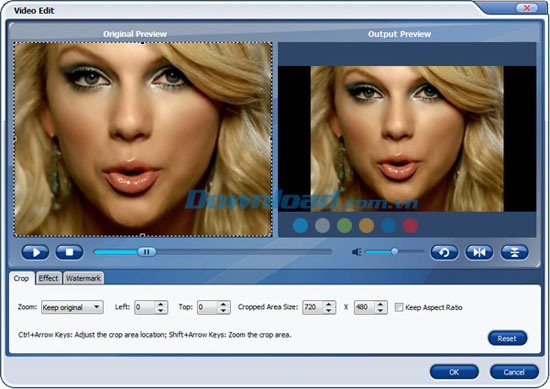The height and width of the screenshot is (389, 550).
Task: Click the Cancel button
Action: tap(514, 372)
